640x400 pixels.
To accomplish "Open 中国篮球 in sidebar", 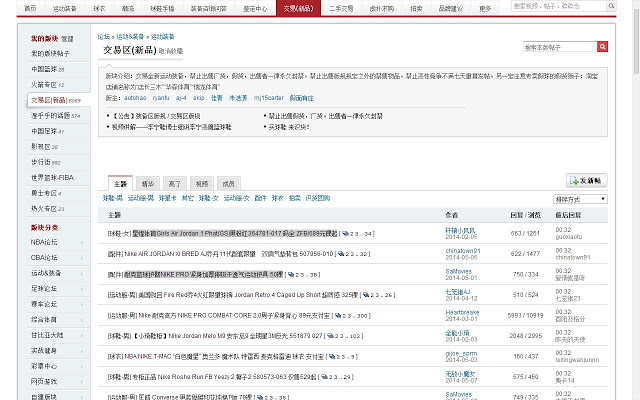I will coord(44,69).
